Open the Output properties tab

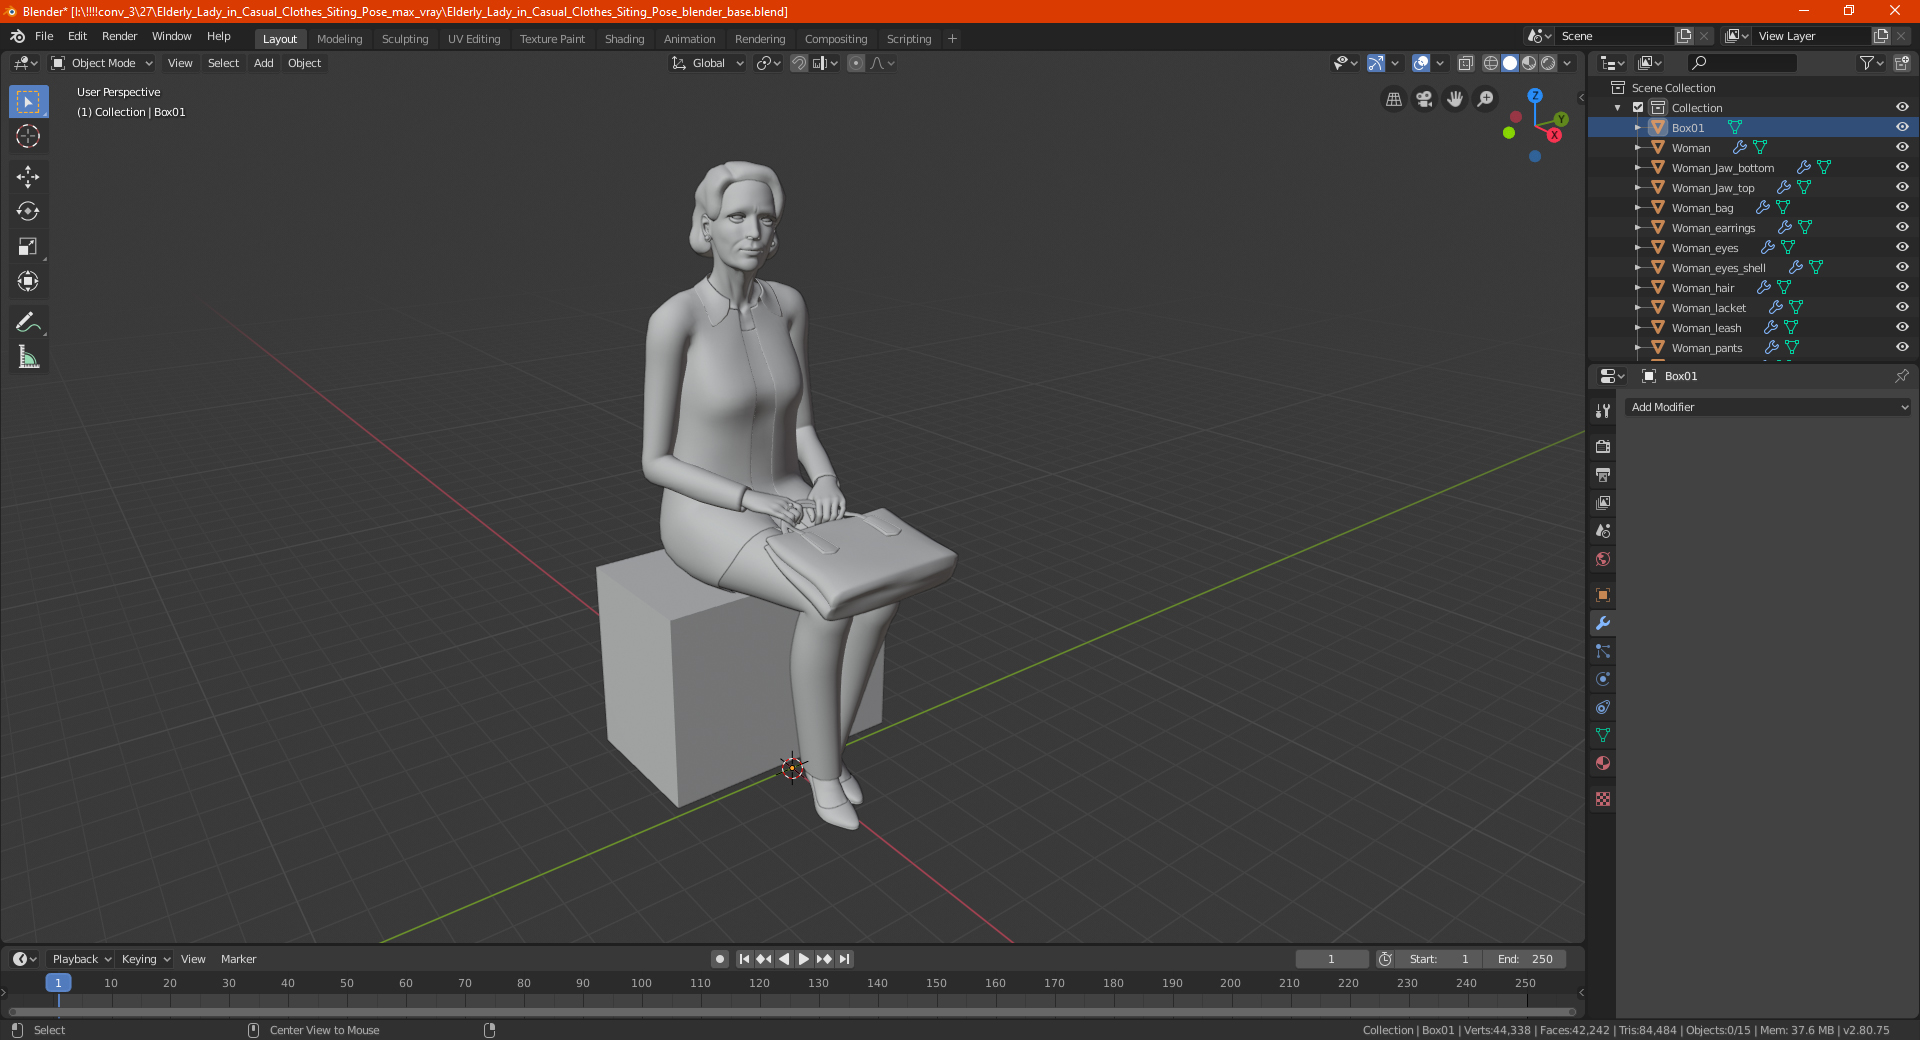[x=1603, y=475]
